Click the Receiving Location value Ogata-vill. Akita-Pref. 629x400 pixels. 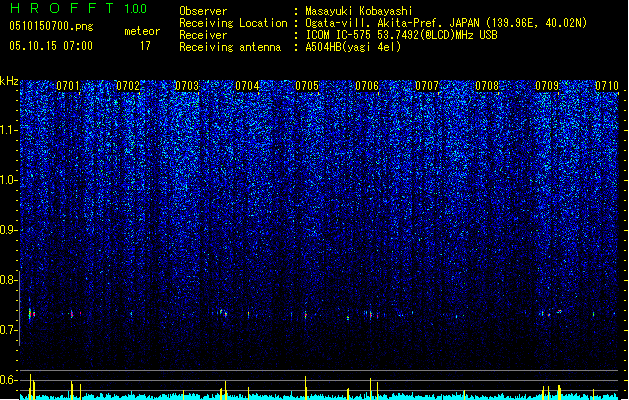[x=374, y=23]
